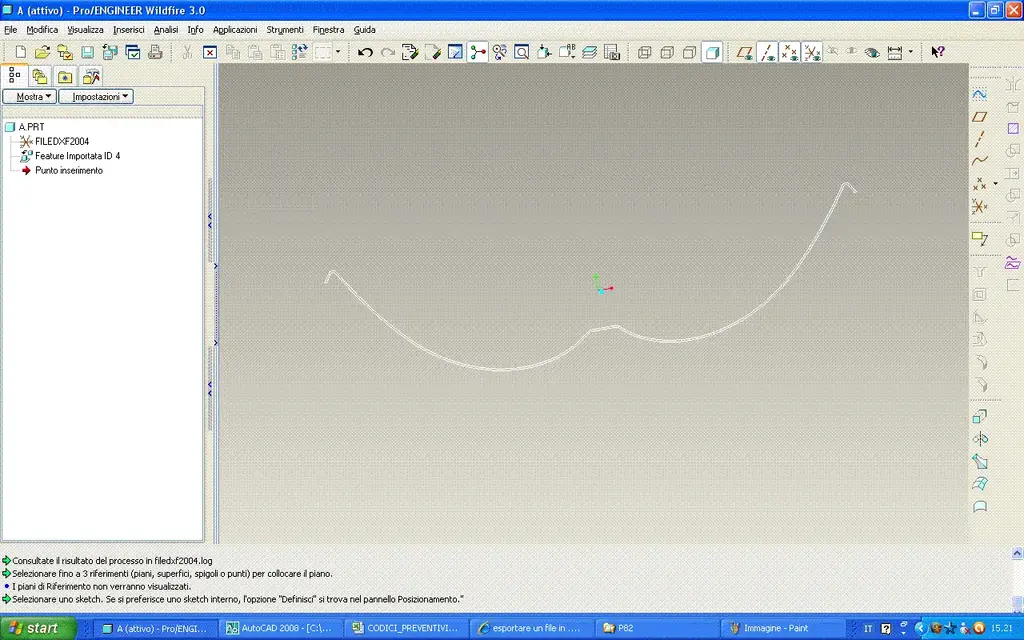Toggle coordinate systems visibility

[812, 52]
